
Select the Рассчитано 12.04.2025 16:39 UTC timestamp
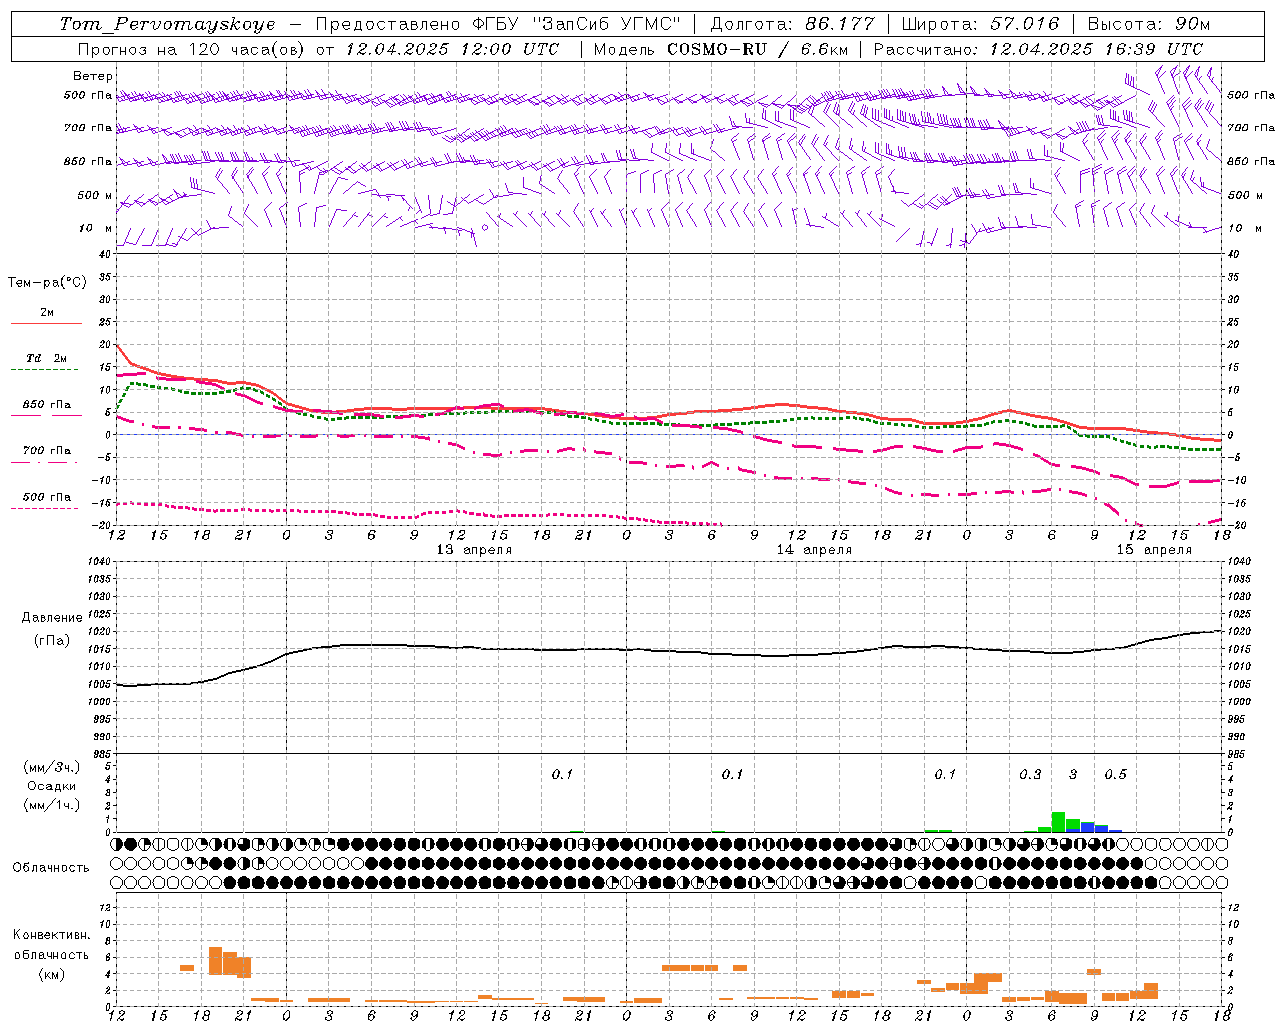[x=1038, y=49]
